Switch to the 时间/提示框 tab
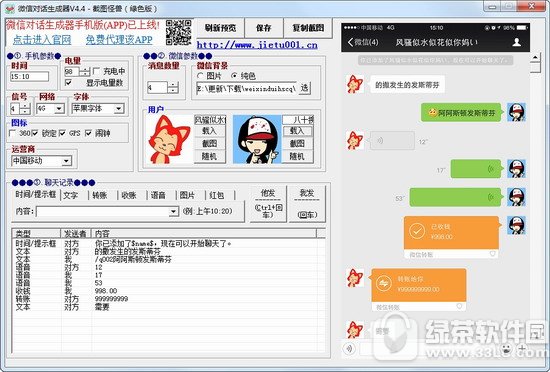 tap(36, 195)
